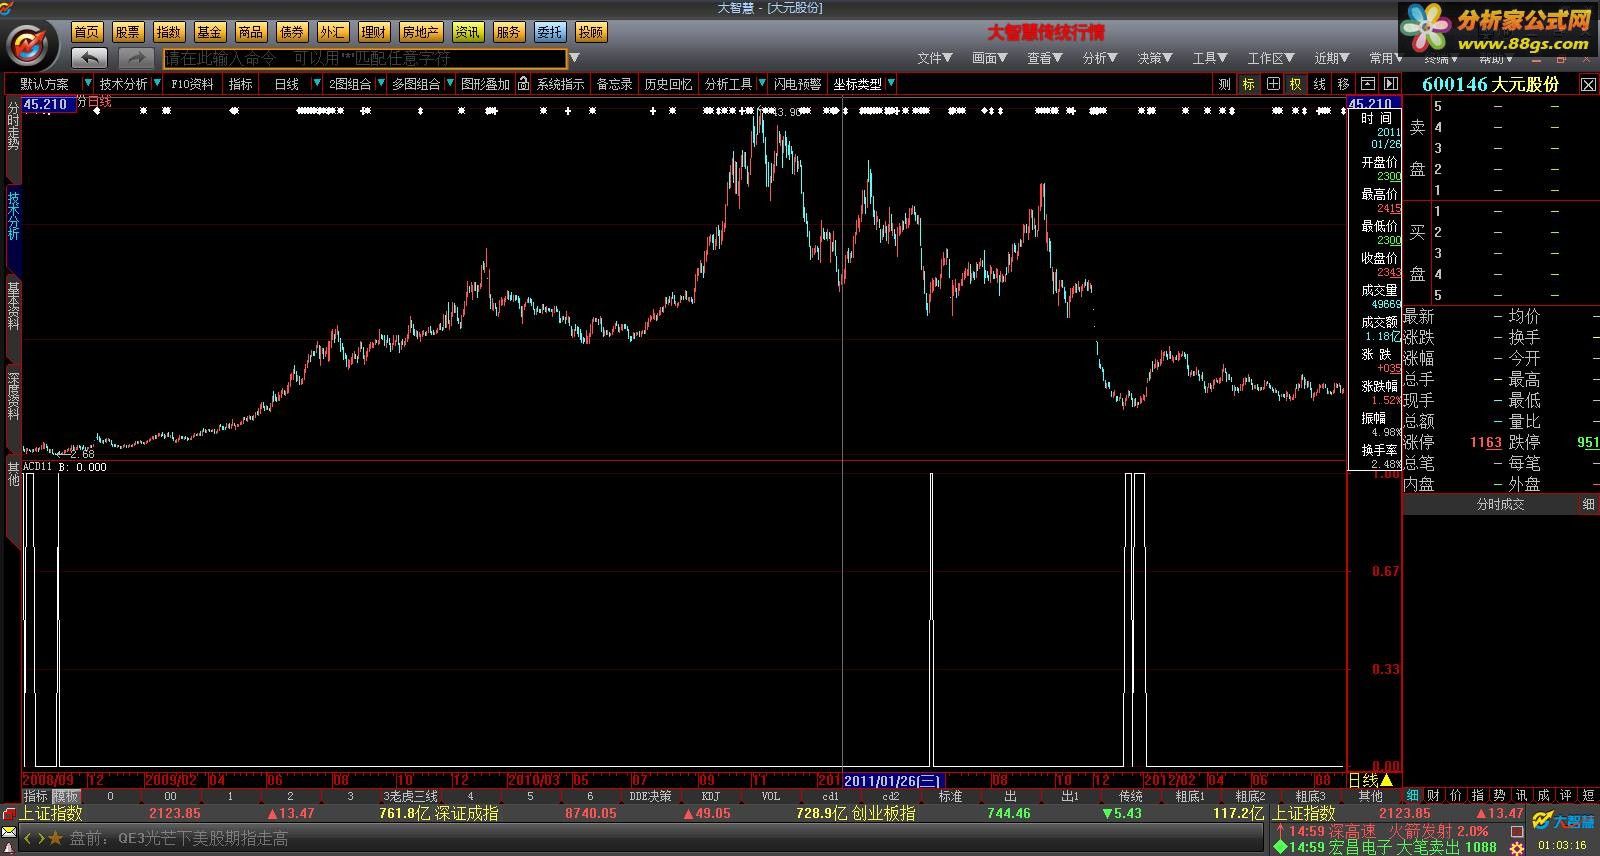Click the mail envelope icon at bottom left
This screenshot has width=1600, height=856.
coord(9,832)
